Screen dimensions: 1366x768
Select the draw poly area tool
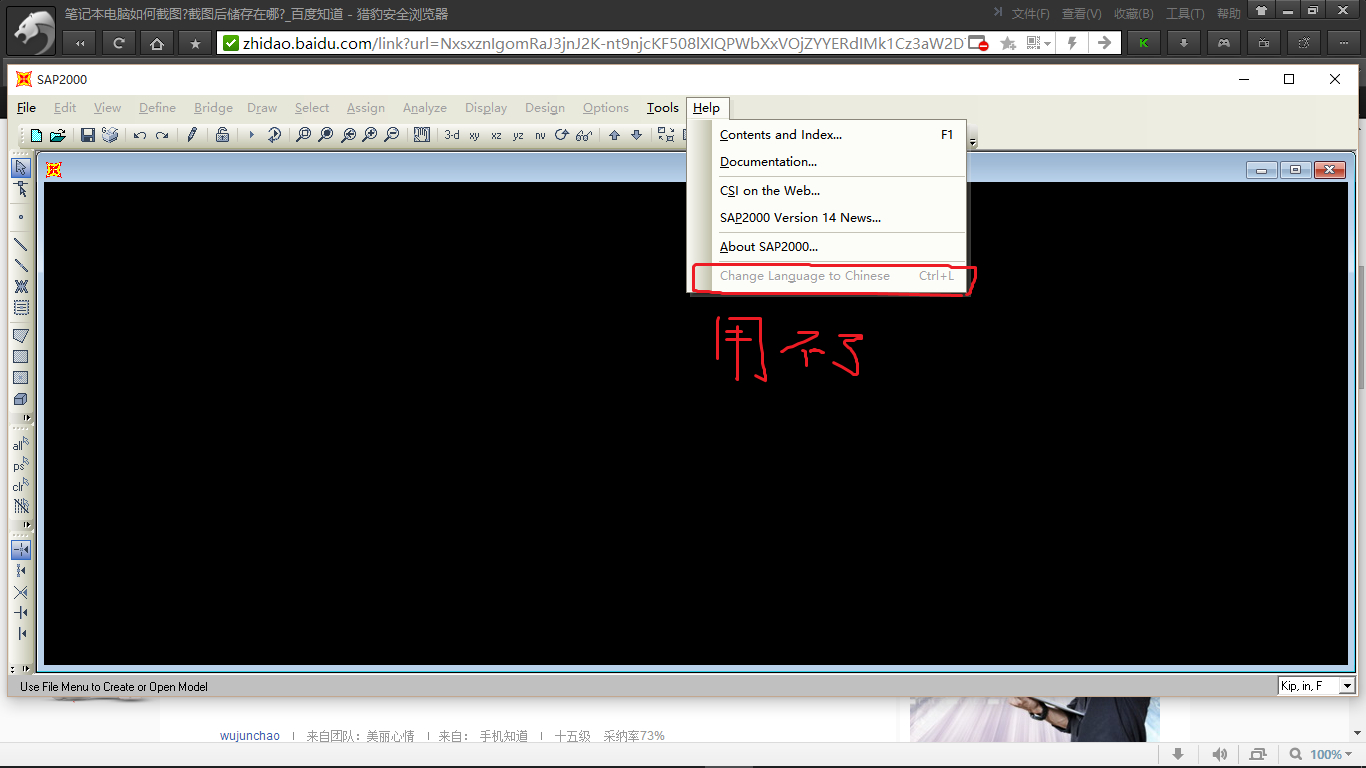coord(21,335)
